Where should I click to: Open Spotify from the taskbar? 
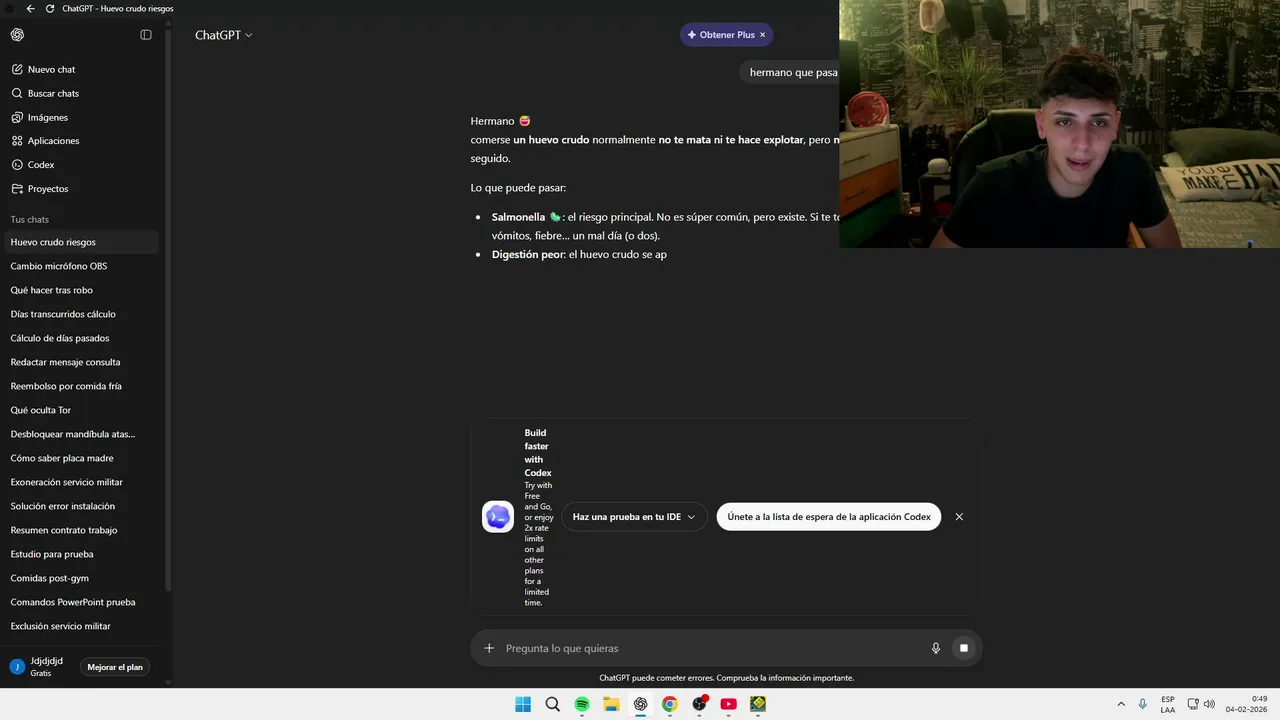(x=582, y=704)
